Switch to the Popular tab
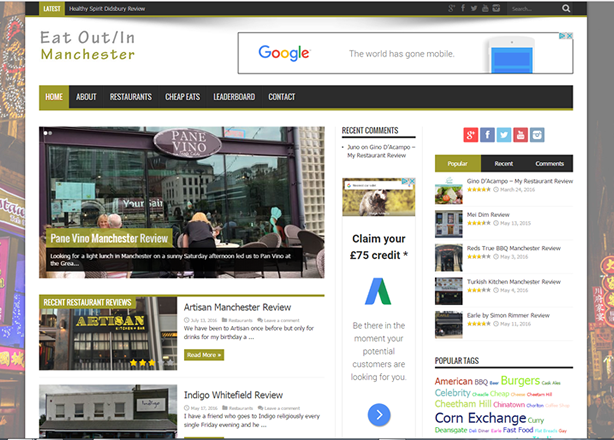This screenshot has width=614, height=440. [457, 164]
